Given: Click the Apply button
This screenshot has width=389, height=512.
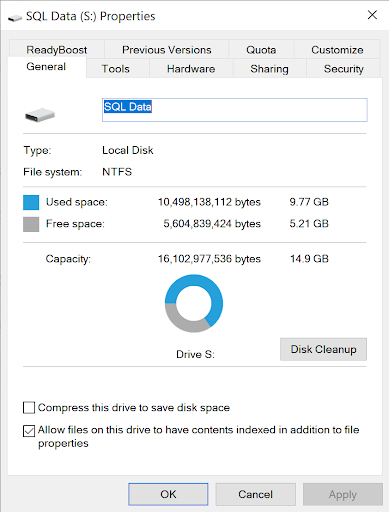Looking at the screenshot, I should [343, 494].
